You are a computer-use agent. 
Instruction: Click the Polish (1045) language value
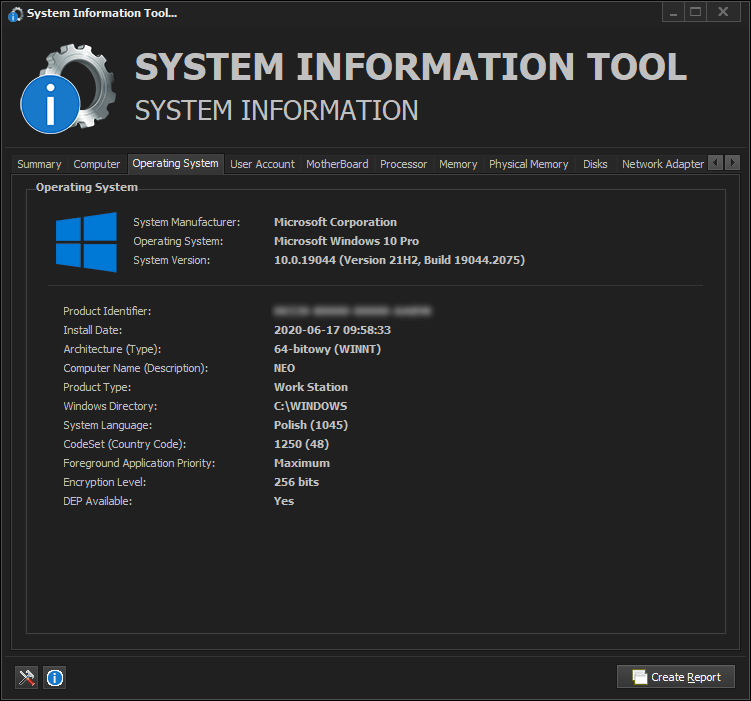[311, 425]
